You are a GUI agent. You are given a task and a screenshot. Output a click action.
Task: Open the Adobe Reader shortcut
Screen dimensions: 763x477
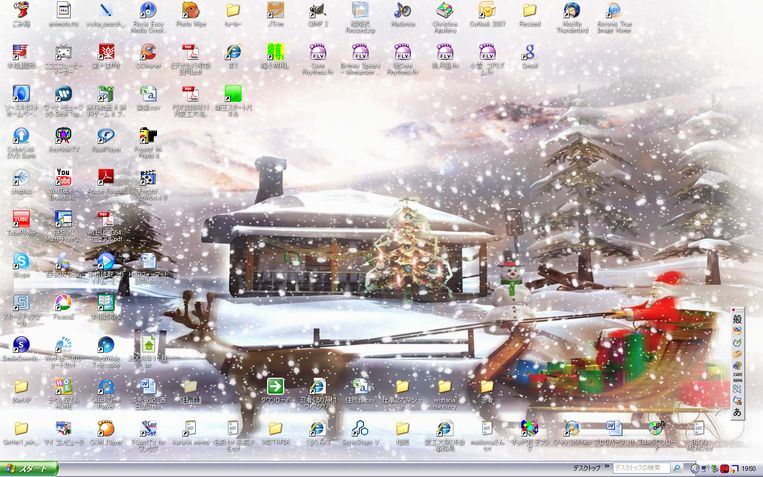point(106,178)
